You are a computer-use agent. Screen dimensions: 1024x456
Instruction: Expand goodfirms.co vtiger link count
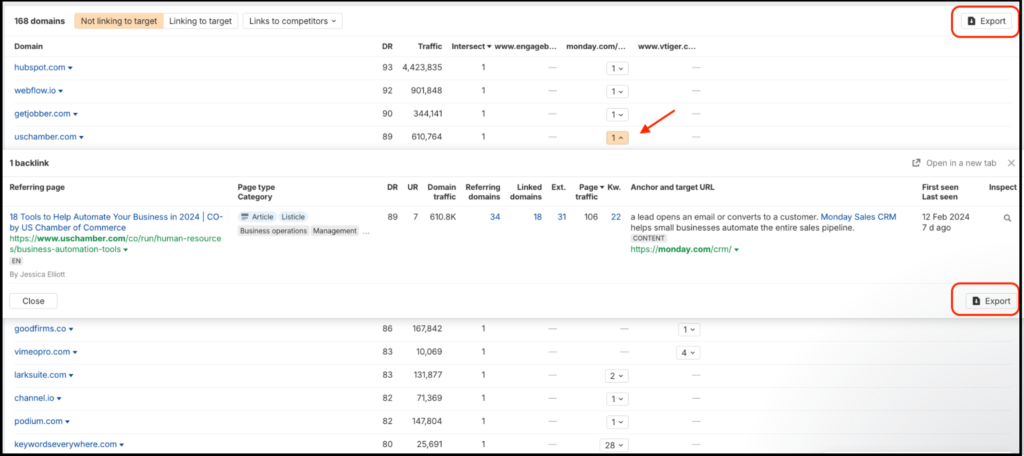(688, 329)
